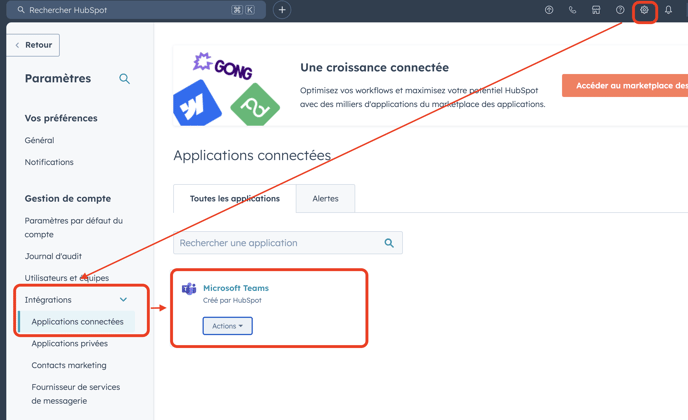
Task: Open the settings gear icon
Action: [x=645, y=10]
